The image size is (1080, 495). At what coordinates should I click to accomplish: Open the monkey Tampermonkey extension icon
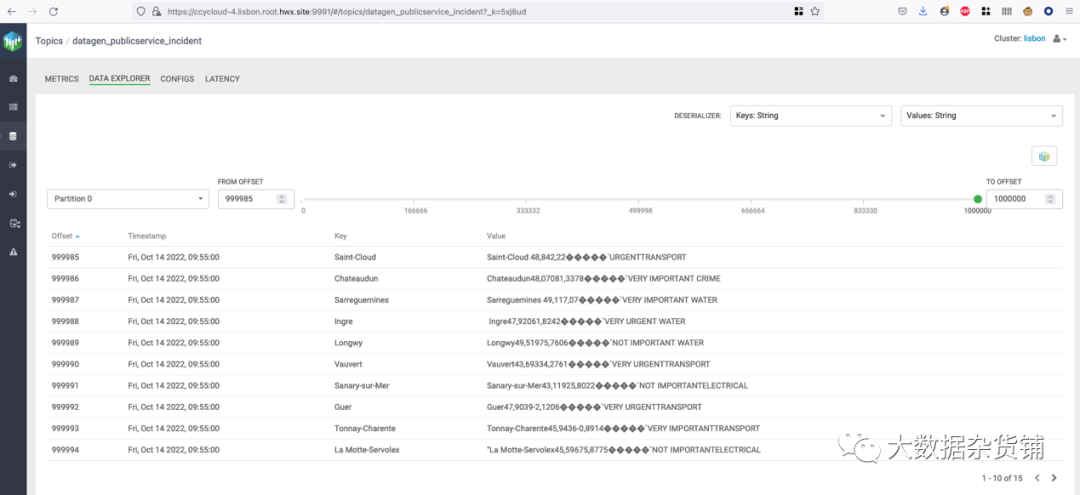tap(1027, 11)
